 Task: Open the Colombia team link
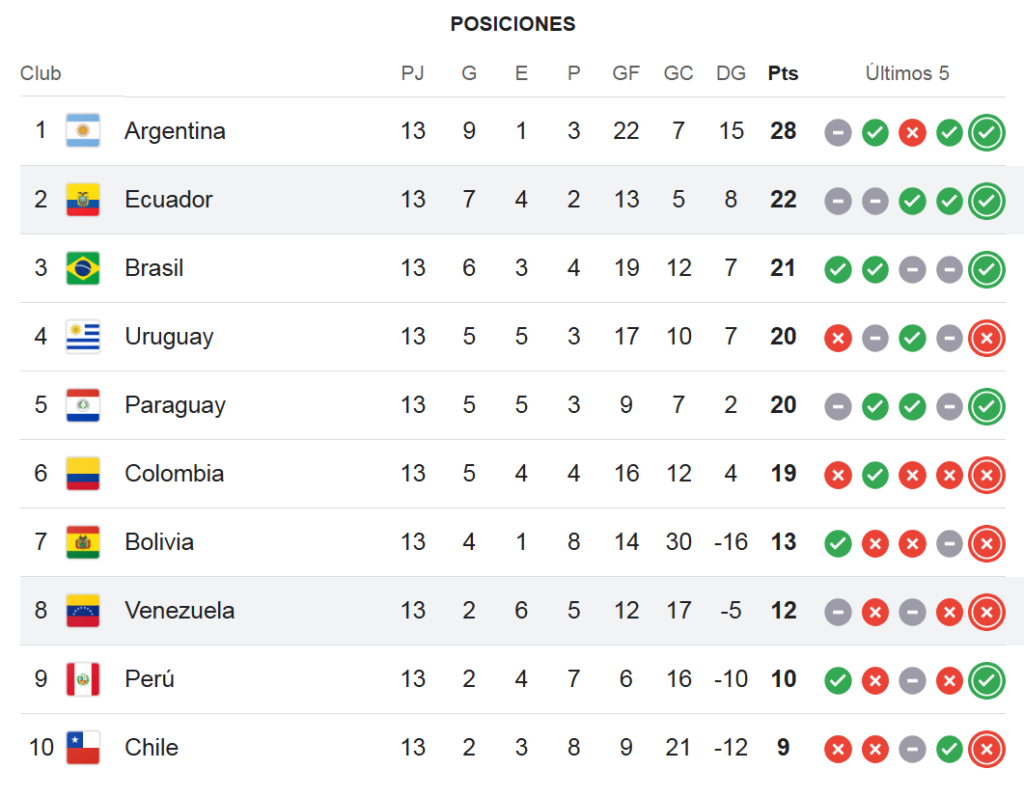[174, 474]
